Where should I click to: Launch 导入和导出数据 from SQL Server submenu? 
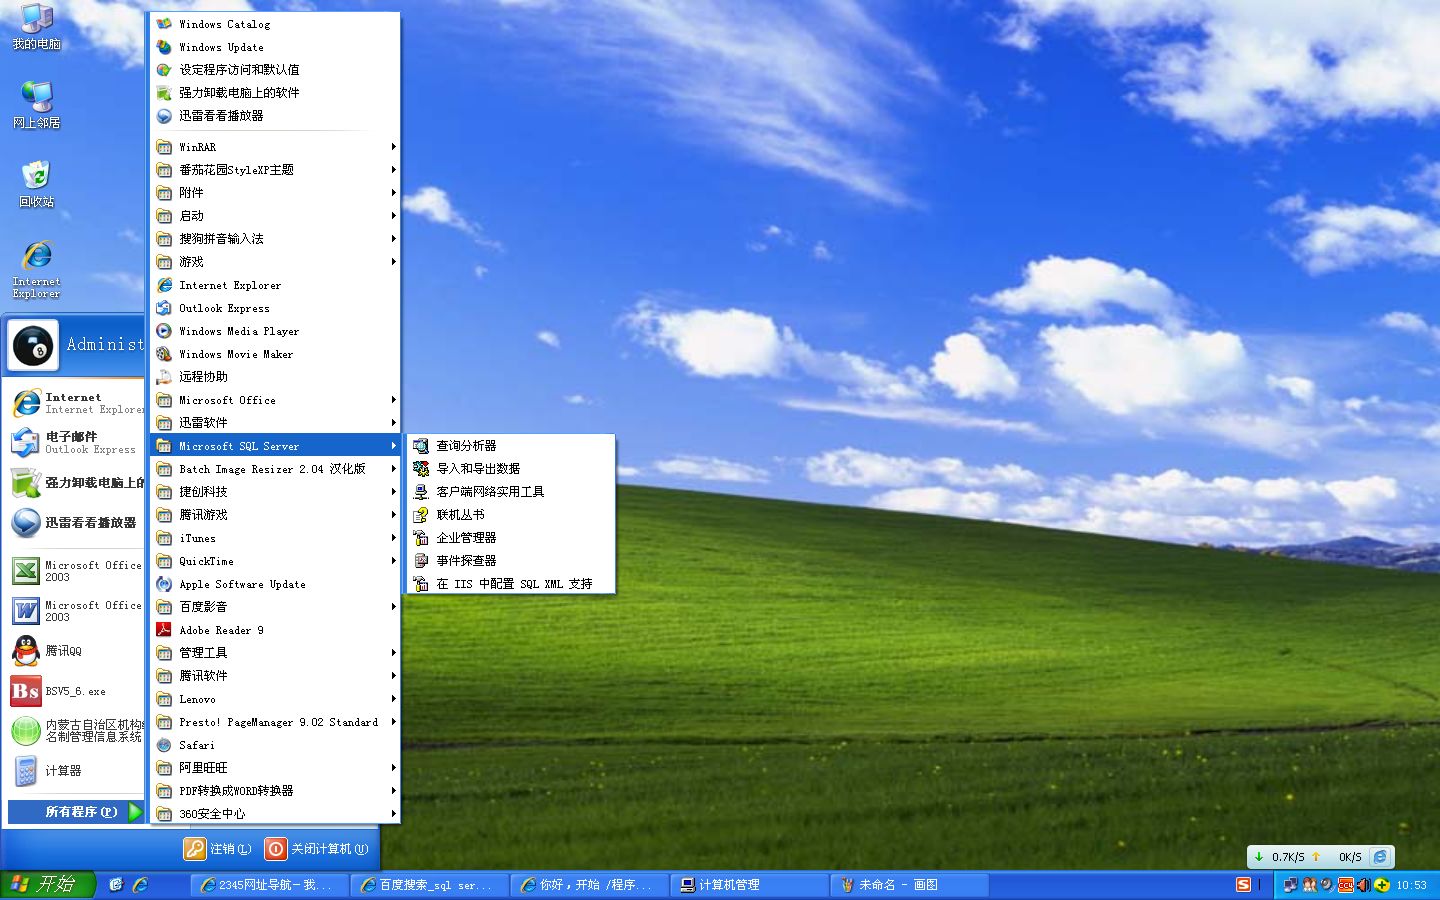coord(511,469)
